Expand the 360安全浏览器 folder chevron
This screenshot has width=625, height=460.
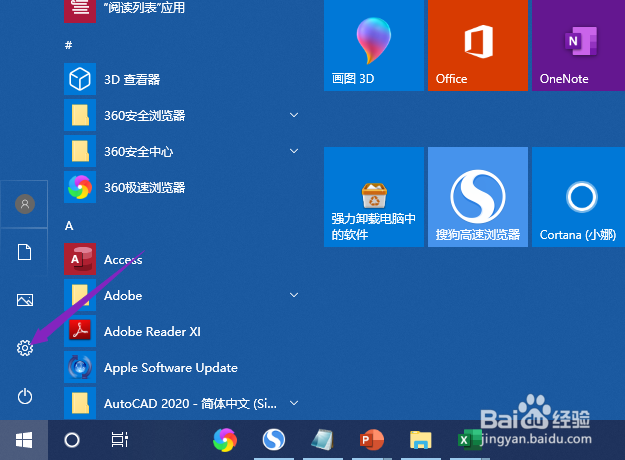point(294,115)
